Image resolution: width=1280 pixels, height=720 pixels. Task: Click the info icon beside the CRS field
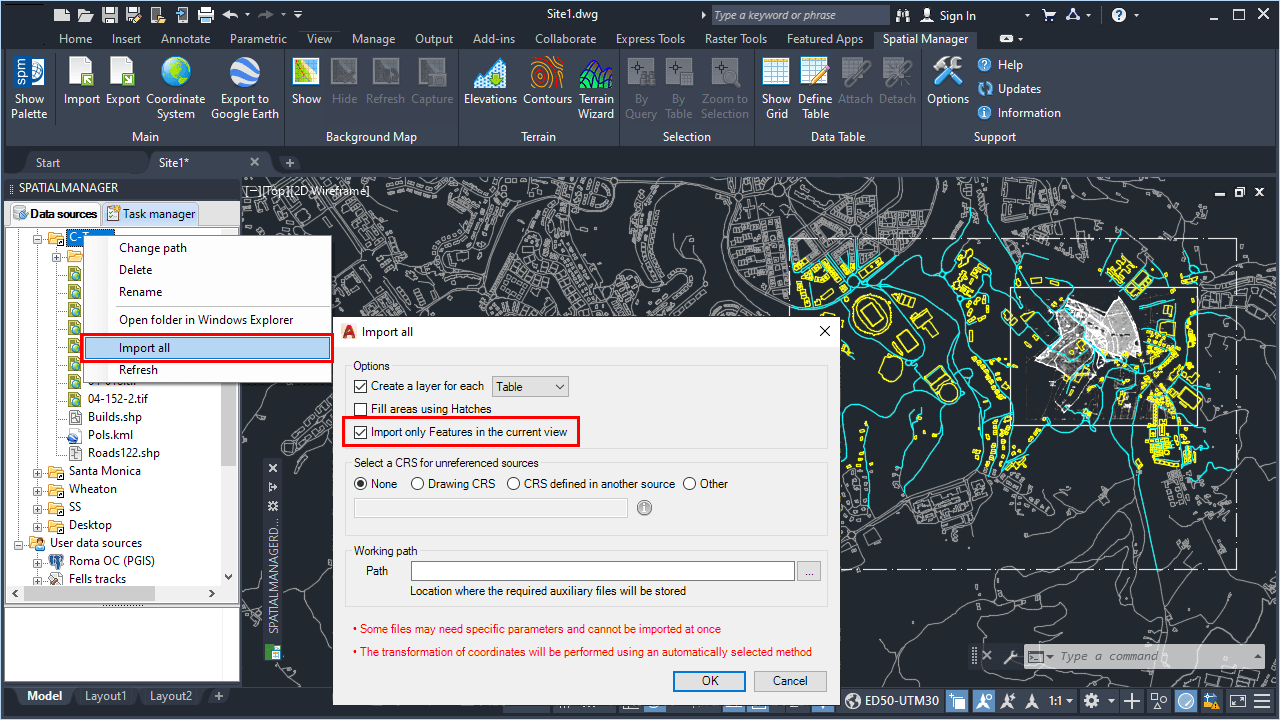coord(644,508)
